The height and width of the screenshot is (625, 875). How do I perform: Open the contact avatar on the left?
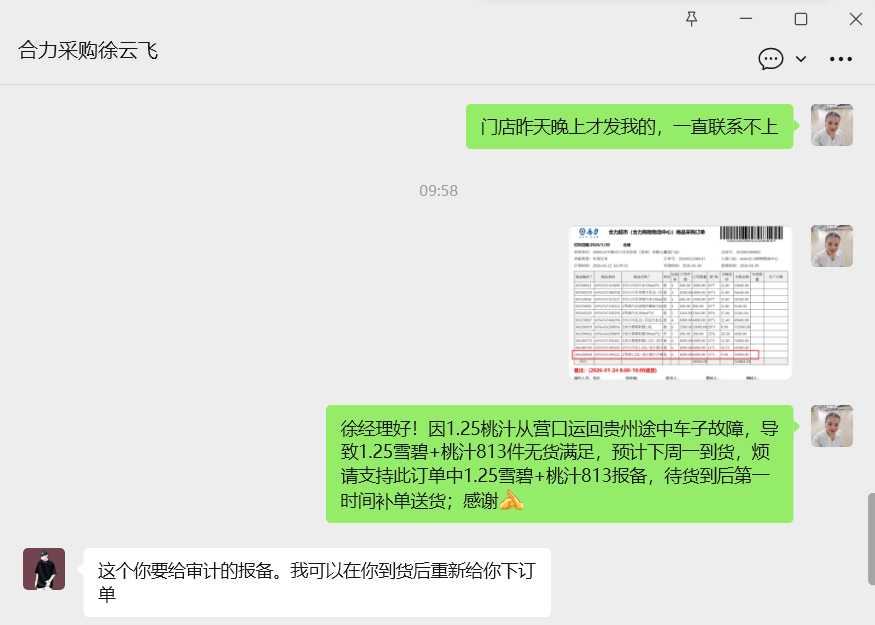point(44,569)
